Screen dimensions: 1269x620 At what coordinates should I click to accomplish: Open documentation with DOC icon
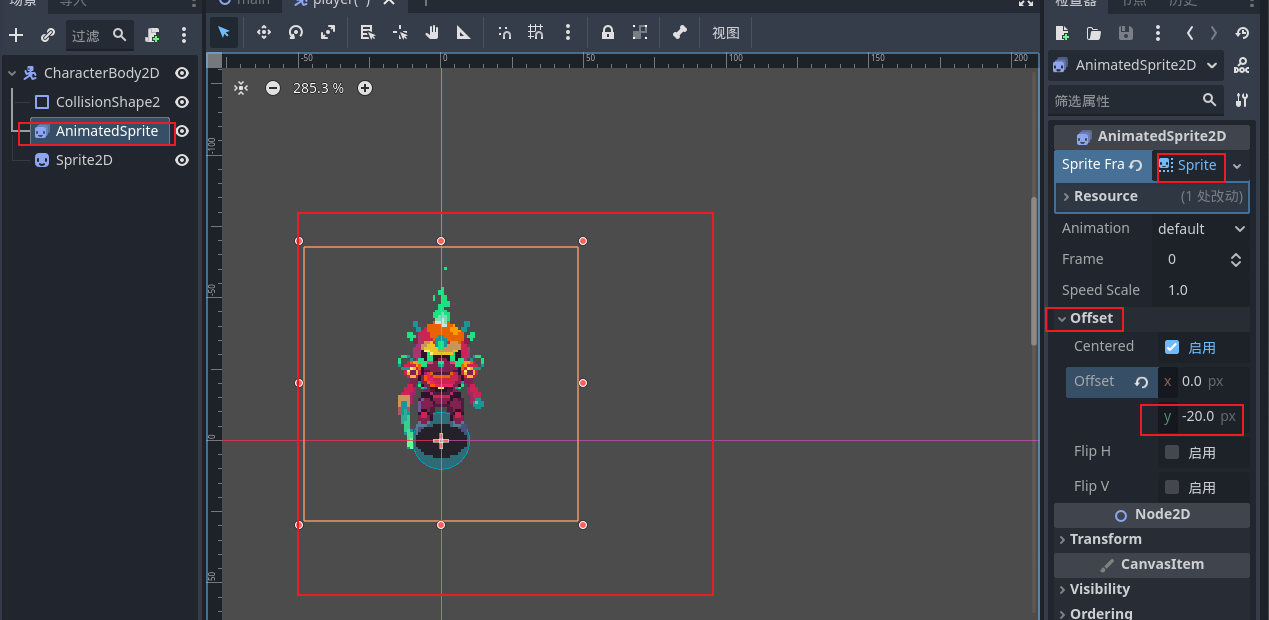(1241, 65)
